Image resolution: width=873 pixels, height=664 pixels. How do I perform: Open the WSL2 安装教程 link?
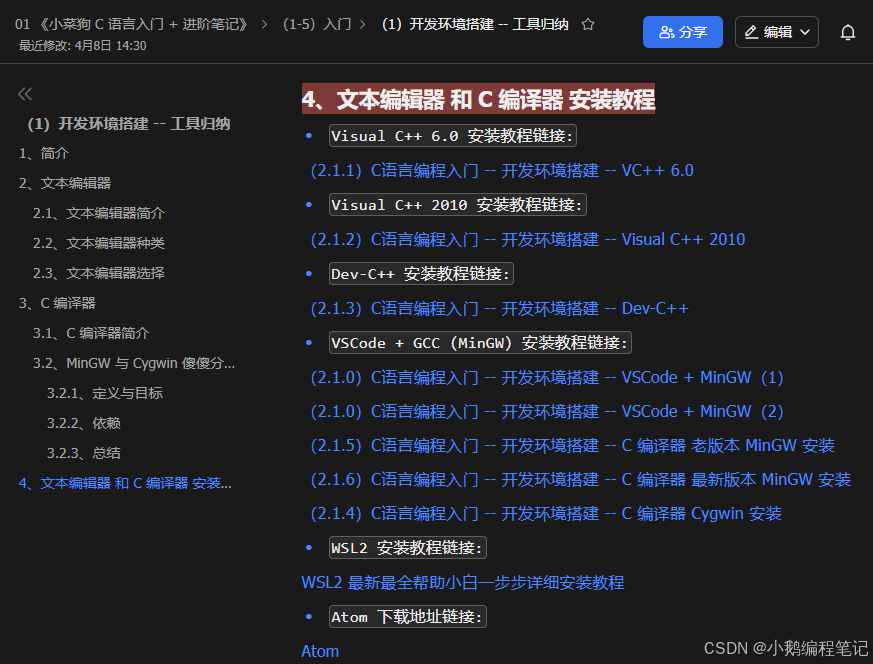click(x=463, y=582)
